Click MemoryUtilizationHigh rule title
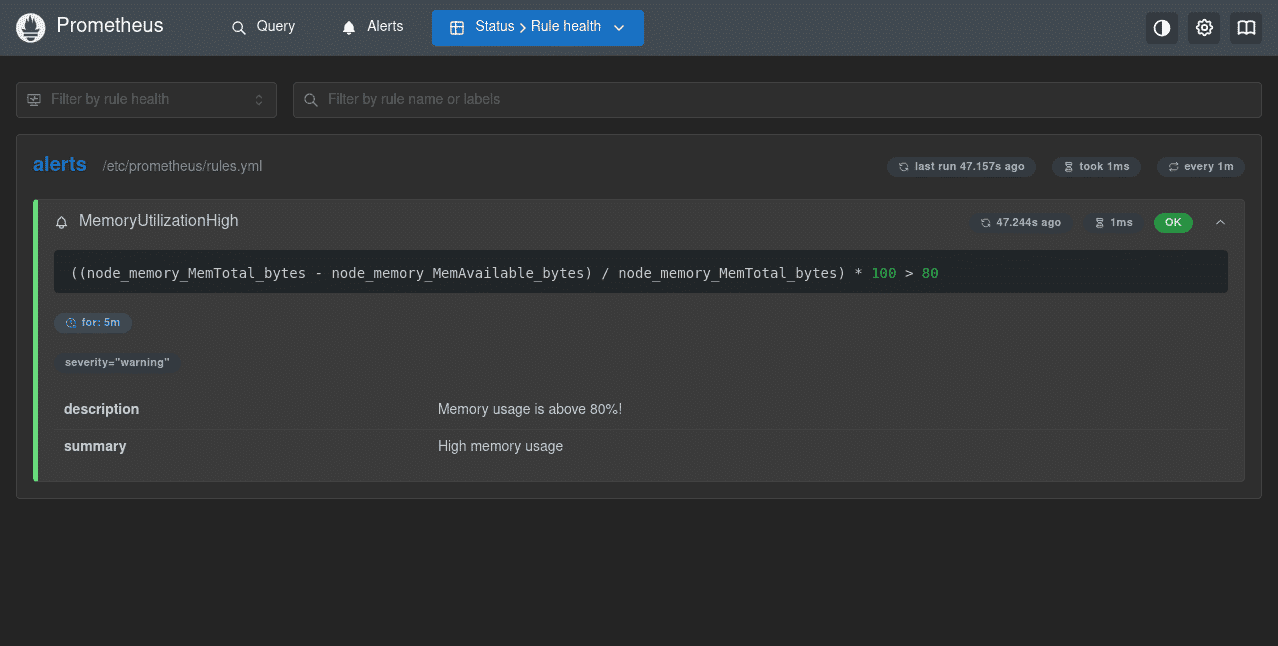The image size is (1278, 646). tap(159, 221)
